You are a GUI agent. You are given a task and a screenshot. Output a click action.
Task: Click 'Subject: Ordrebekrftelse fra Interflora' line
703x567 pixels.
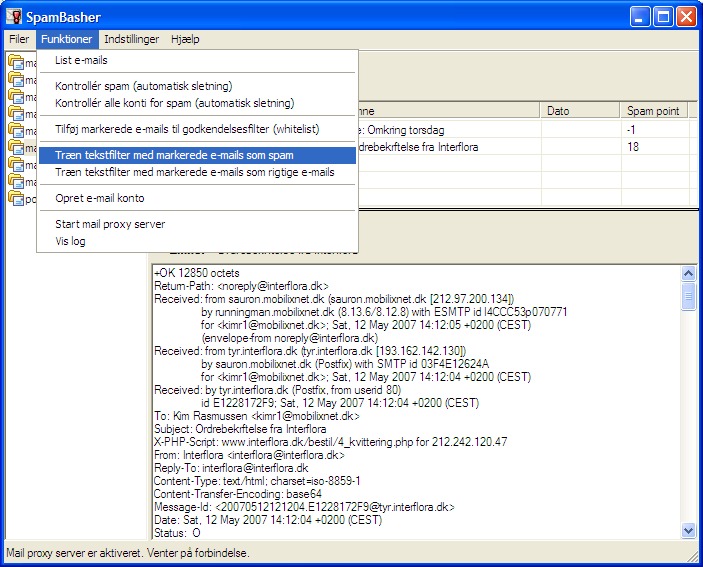[240, 429]
